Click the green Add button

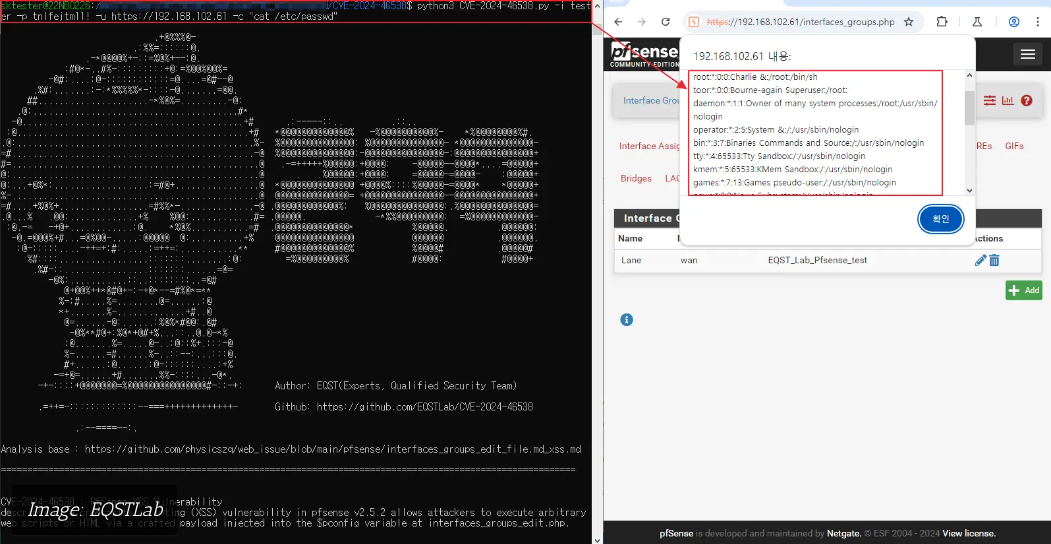pyautogui.click(x=1023, y=290)
